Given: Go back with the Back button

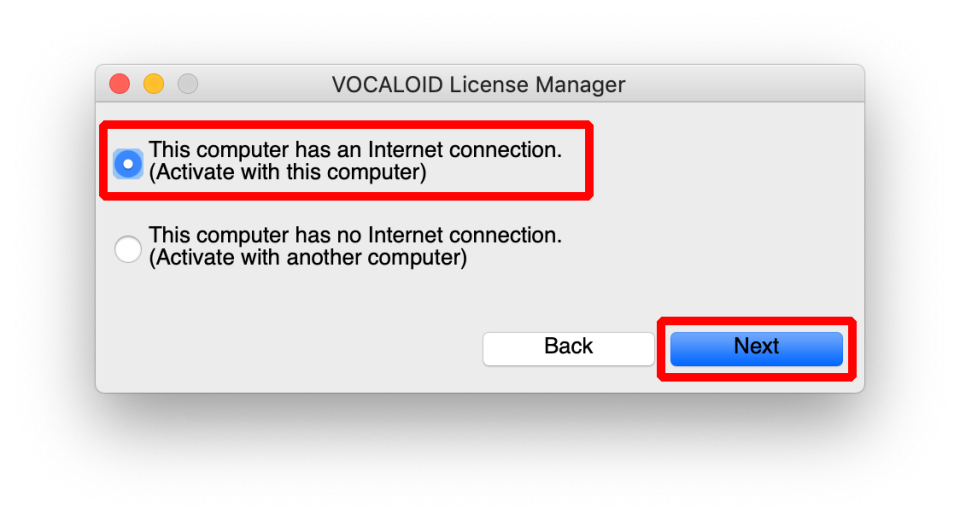Looking at the screenshot, I should [x=568, y=347].
